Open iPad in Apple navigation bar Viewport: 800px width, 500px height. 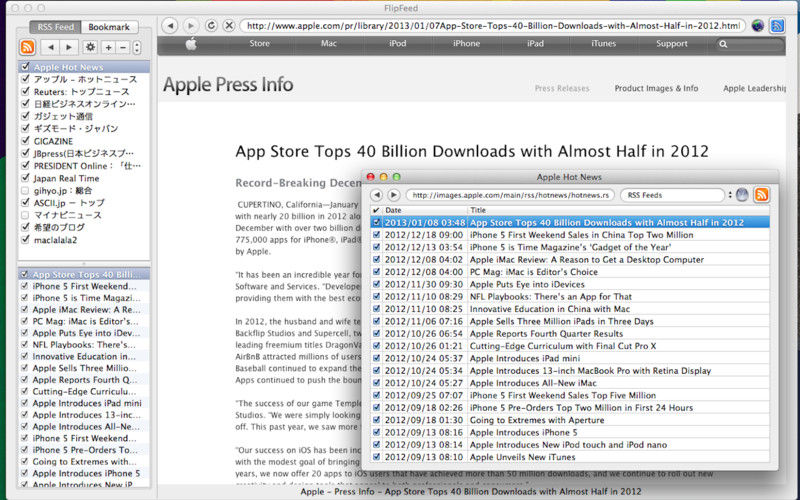click(x=535, y=44)
